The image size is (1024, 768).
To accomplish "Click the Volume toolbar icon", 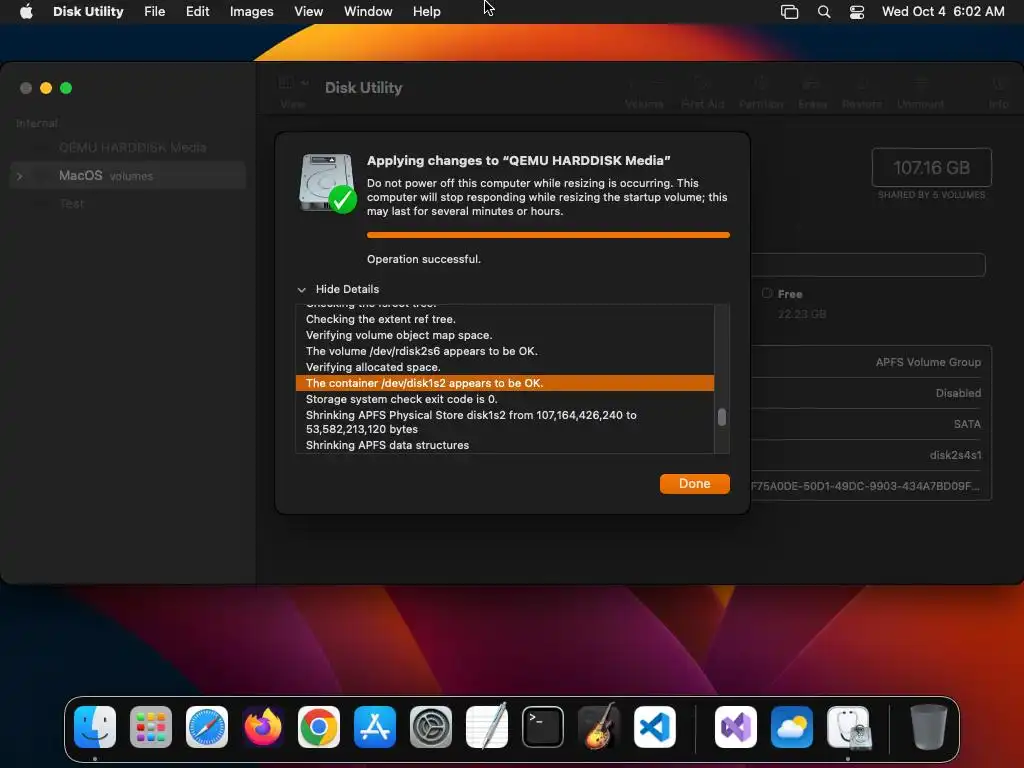I will click(x=644, y=92).
